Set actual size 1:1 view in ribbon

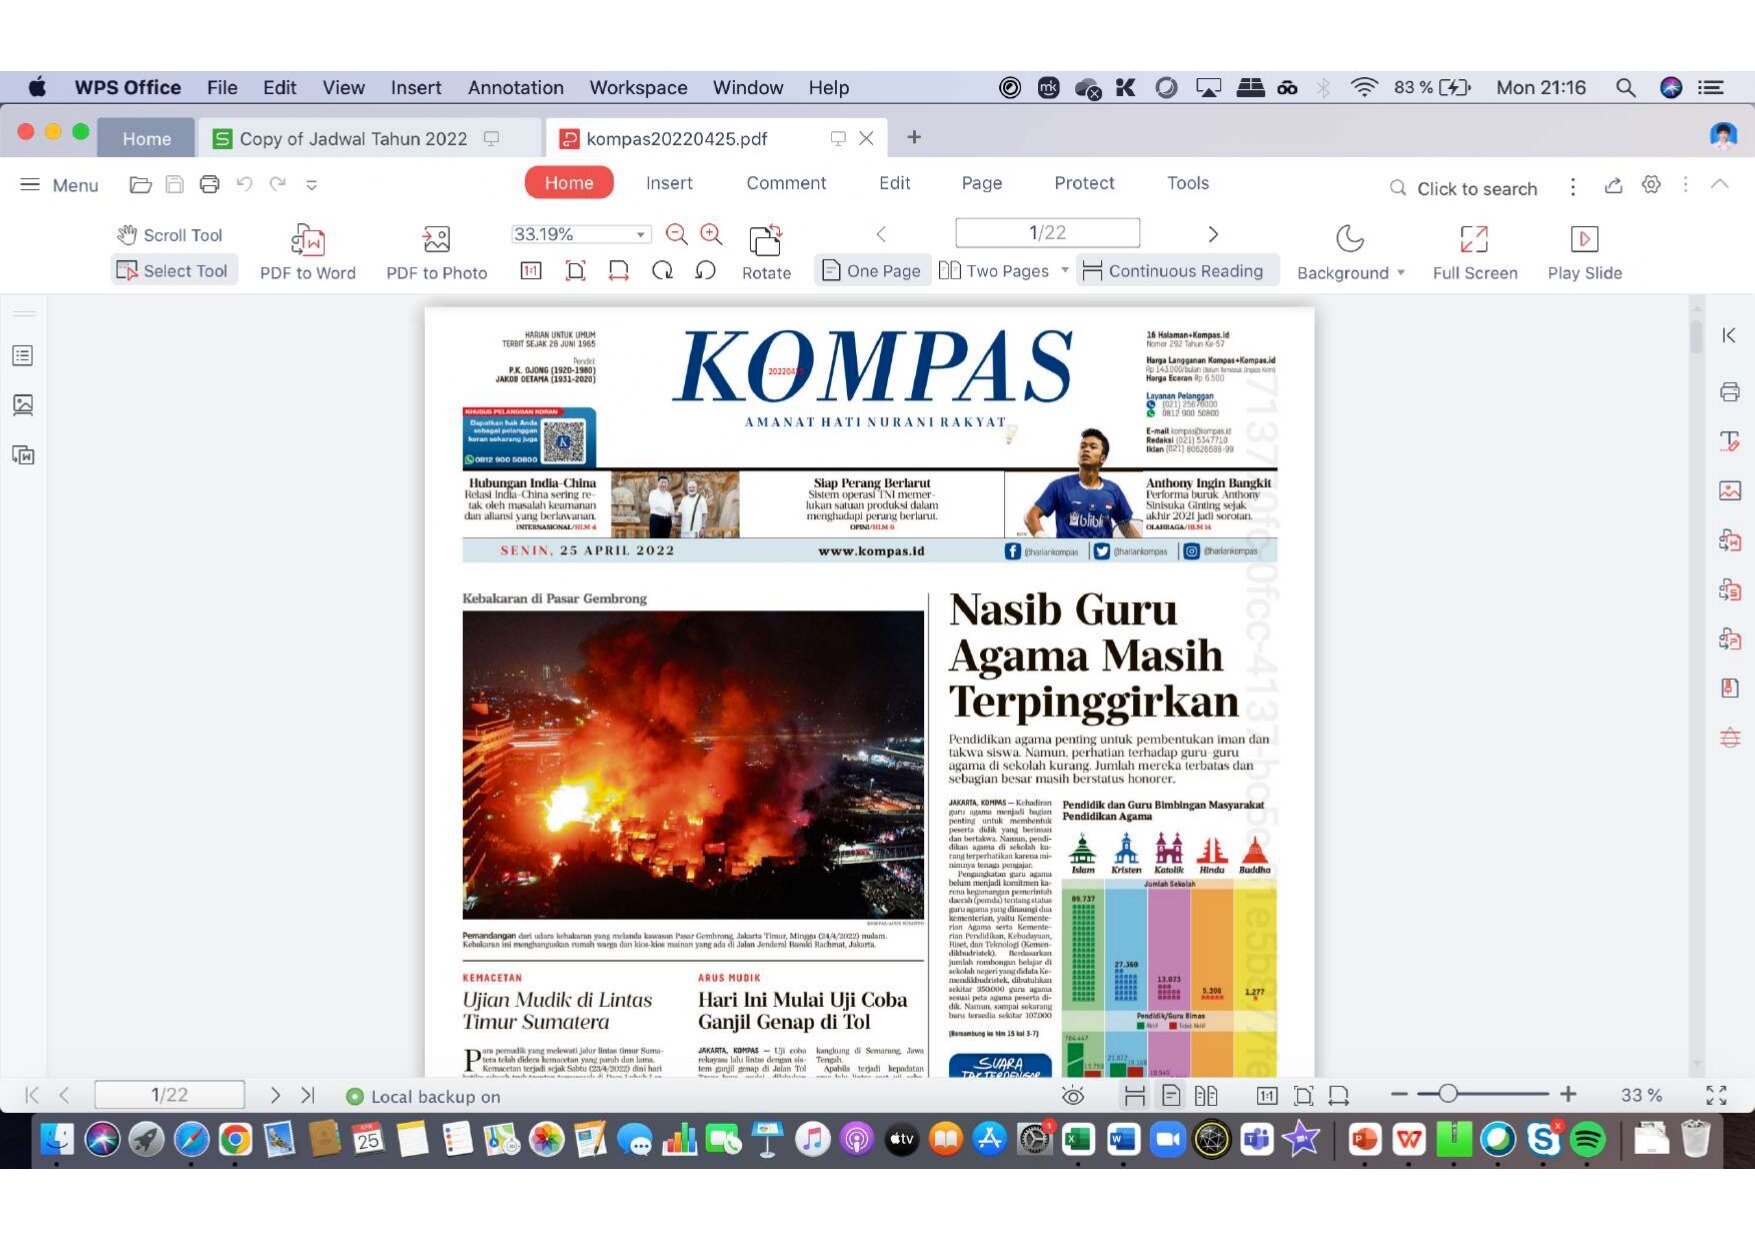(x=531, y=271)
